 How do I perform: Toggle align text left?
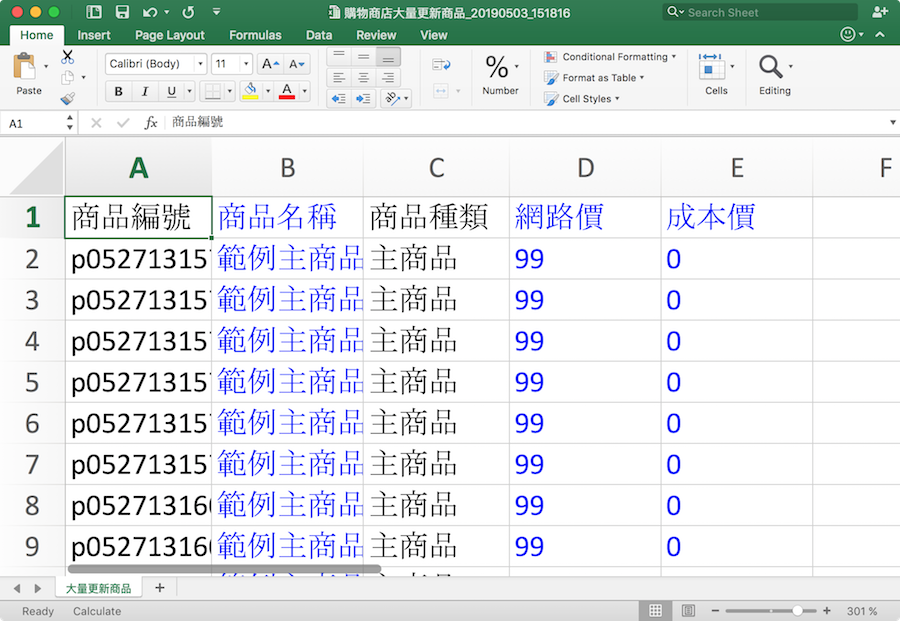pyautogui.click(x=339, y=77)
